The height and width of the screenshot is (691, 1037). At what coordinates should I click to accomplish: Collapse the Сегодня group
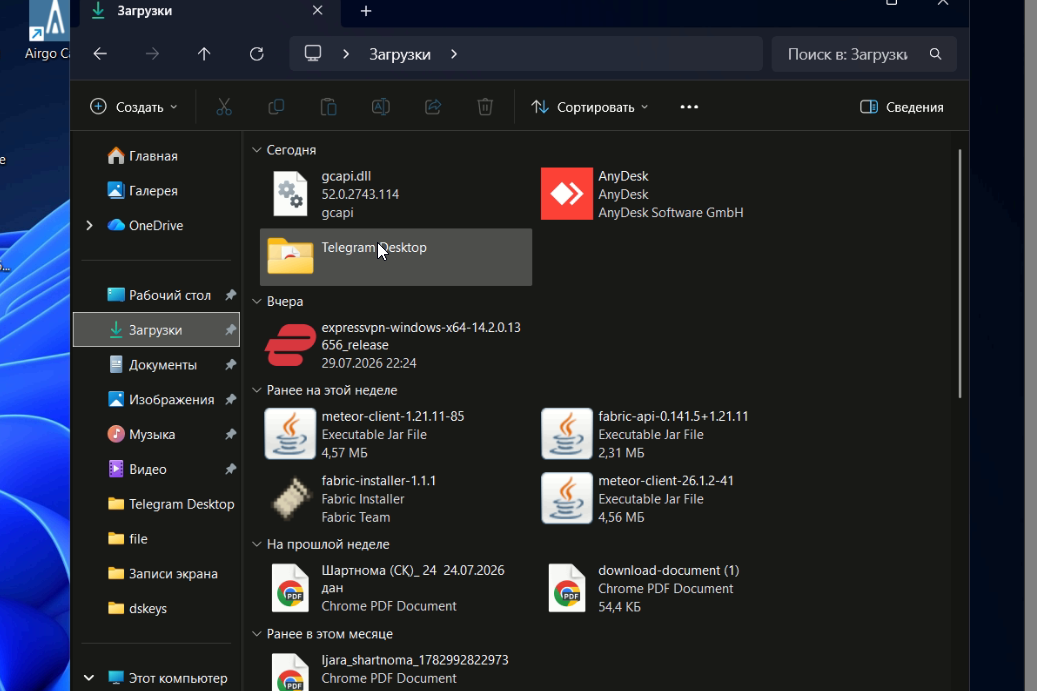pyautogui.click(x=257, y=150)
